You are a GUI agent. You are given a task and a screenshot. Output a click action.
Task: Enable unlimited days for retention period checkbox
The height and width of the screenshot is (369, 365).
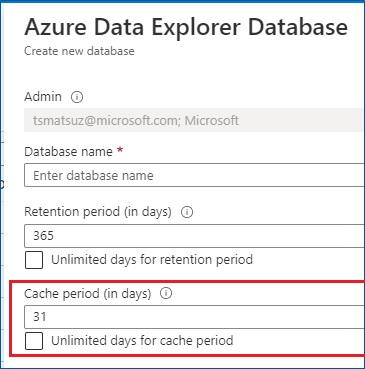coord(34,260)
